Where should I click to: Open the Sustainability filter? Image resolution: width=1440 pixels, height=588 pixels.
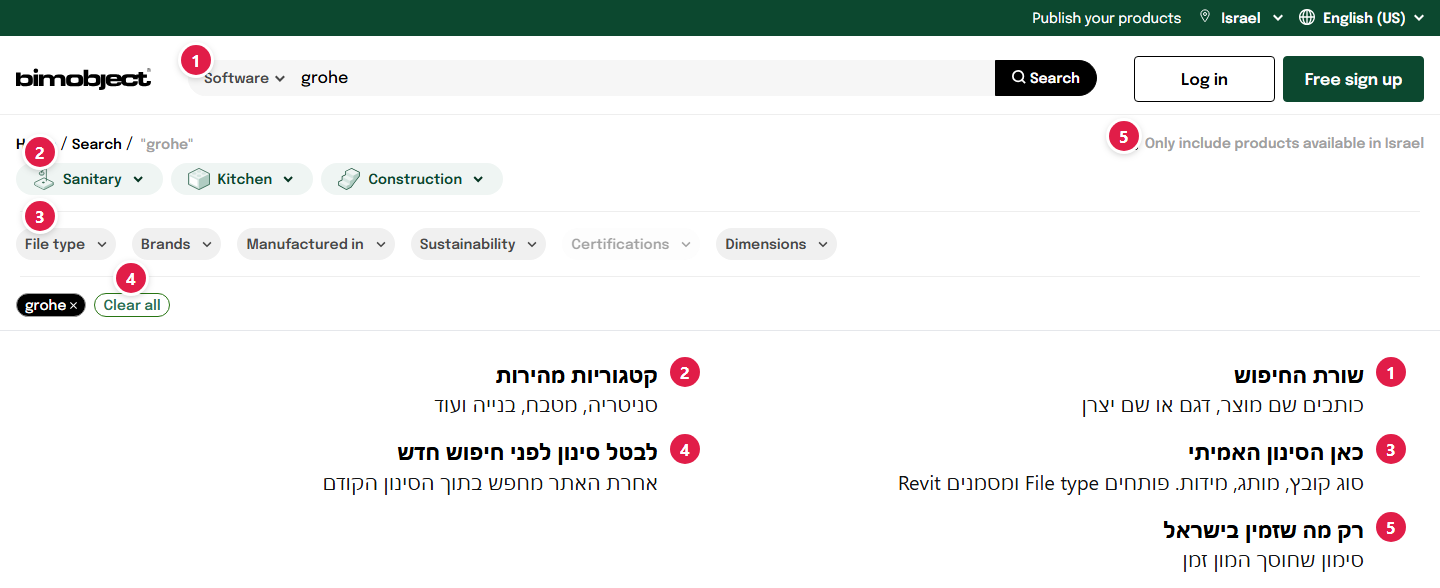[x=478, y=244]
